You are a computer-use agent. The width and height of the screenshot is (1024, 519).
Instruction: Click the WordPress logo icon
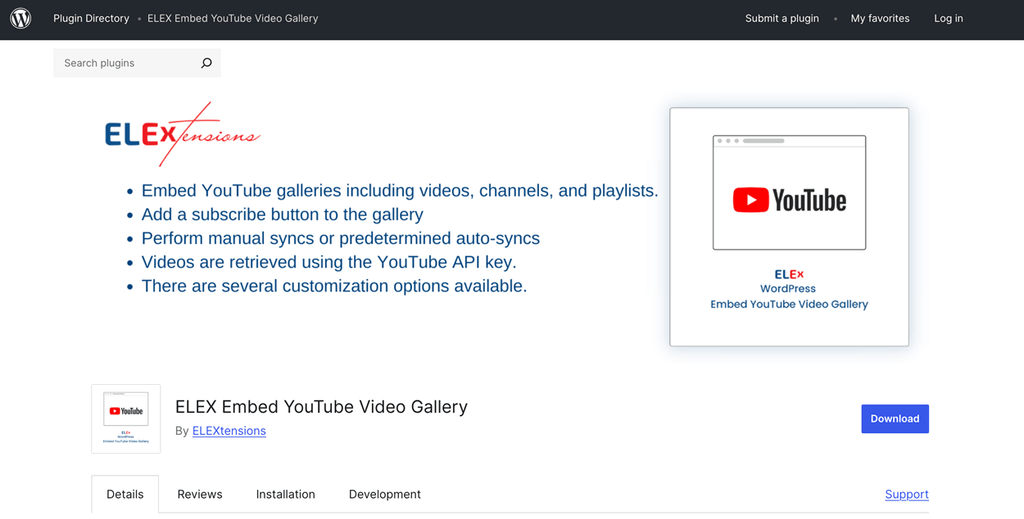pyautogui.click(x=20, y=18)
